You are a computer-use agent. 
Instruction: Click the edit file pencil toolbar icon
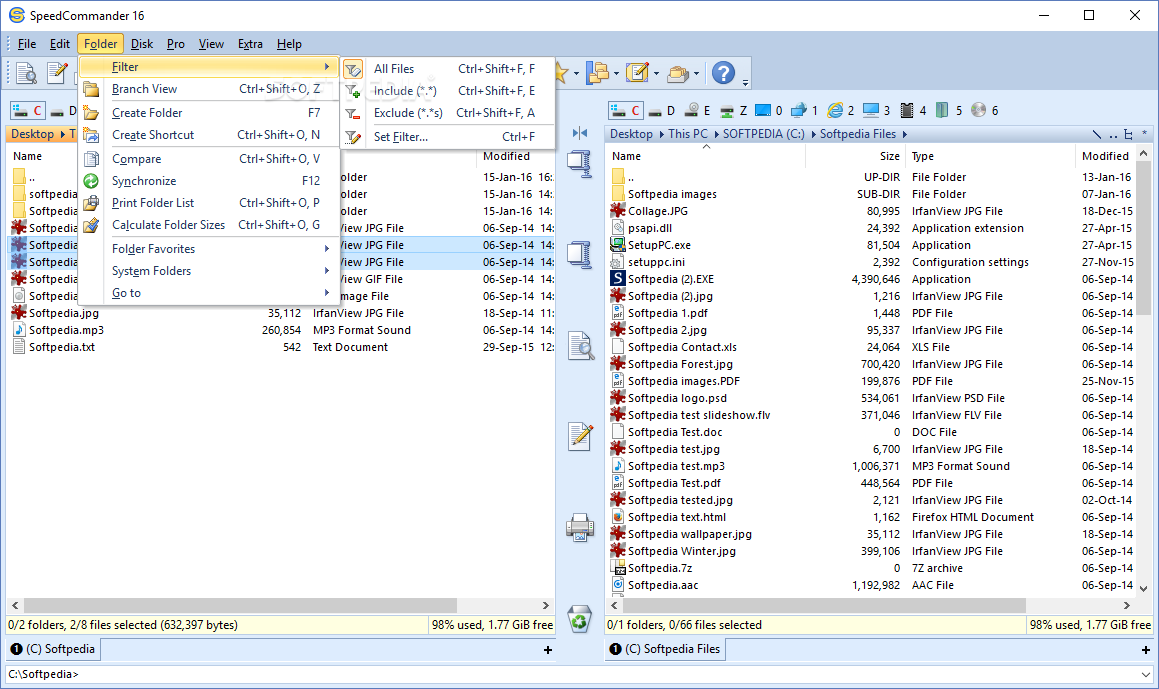coord(58,72)
